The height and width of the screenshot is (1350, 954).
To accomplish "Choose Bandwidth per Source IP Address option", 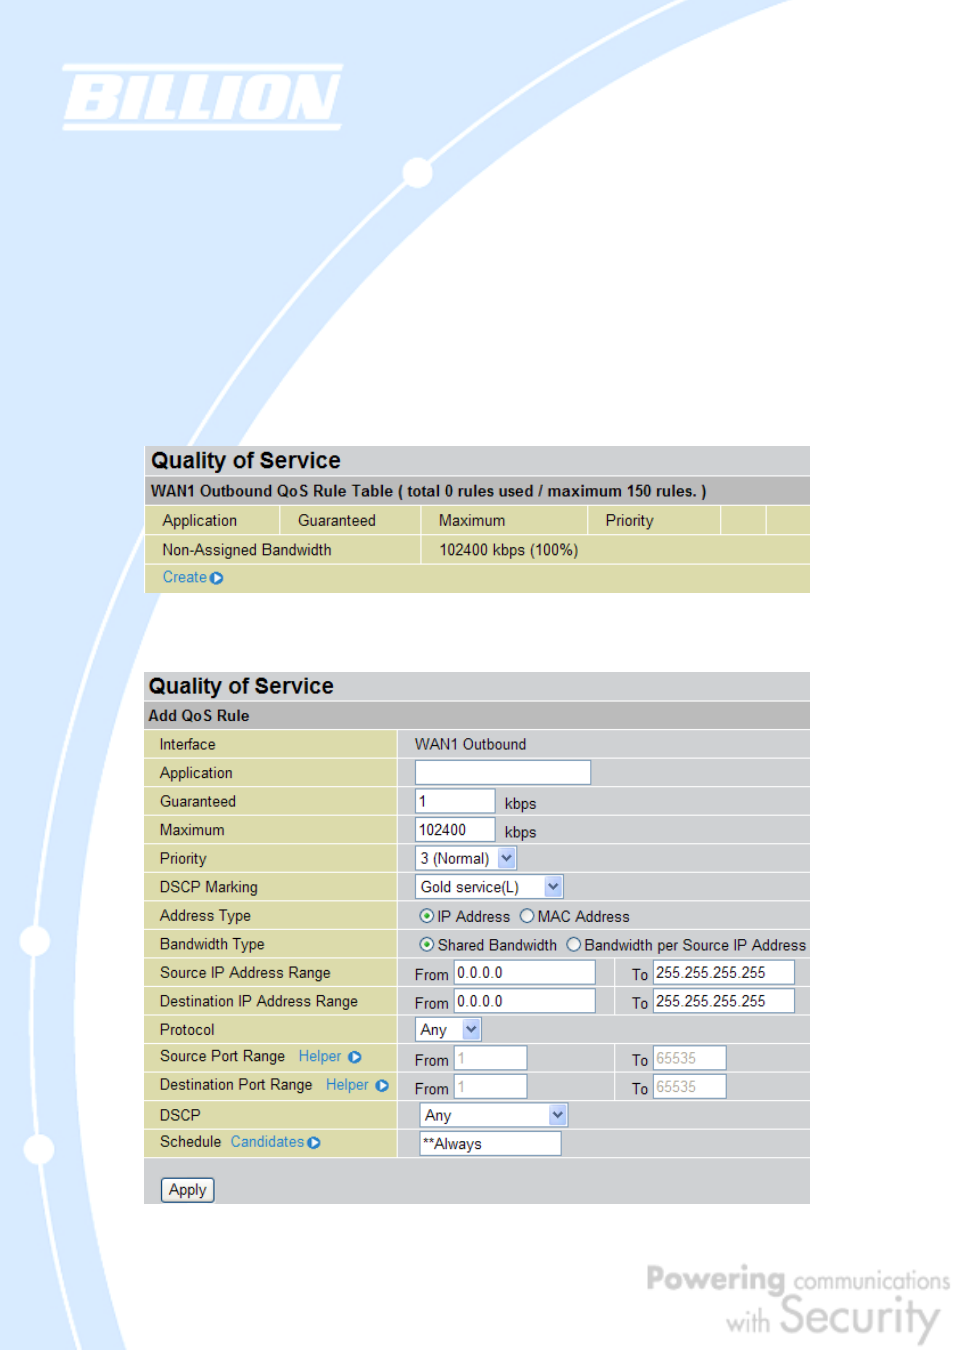I will click(574, 944).
